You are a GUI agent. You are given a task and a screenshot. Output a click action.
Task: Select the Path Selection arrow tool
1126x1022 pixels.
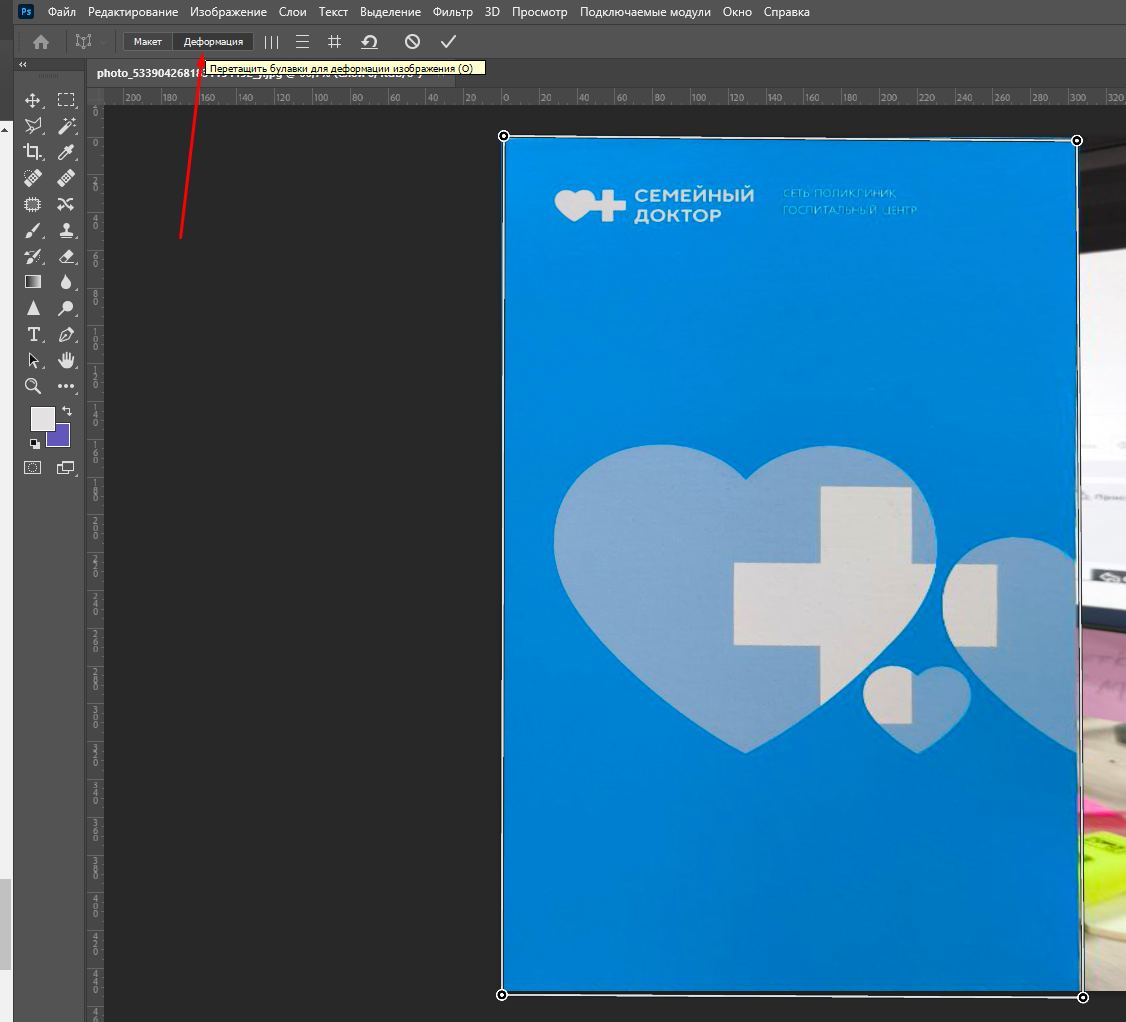[x=32, y=360]
